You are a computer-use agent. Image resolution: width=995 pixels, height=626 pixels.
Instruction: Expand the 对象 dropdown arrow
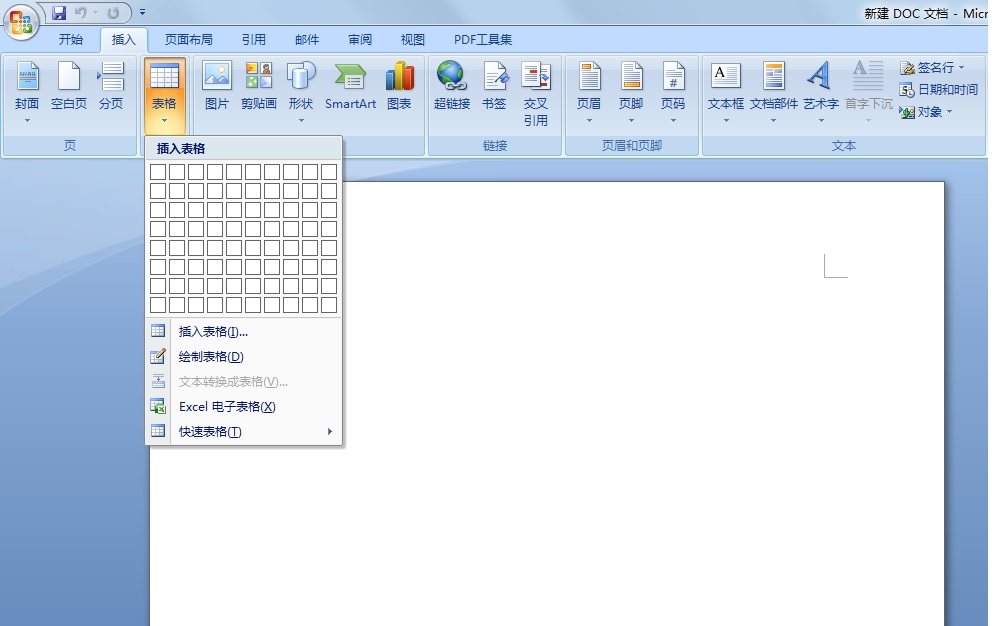(950, 112)
